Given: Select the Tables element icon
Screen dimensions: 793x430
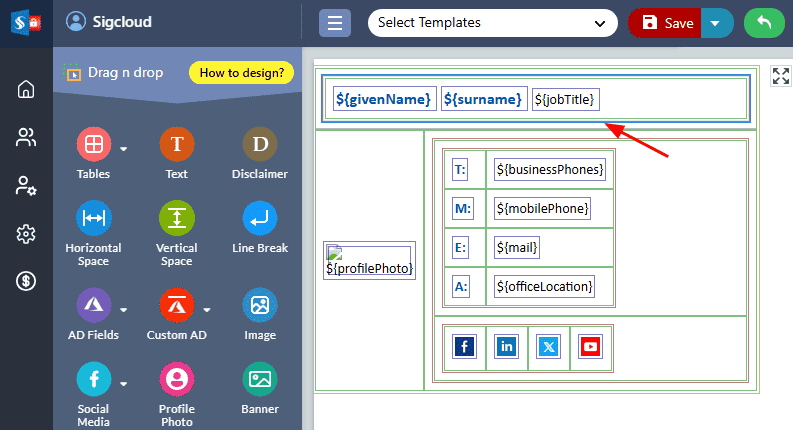Looking at the screenshot, I should tap(93, 145).
